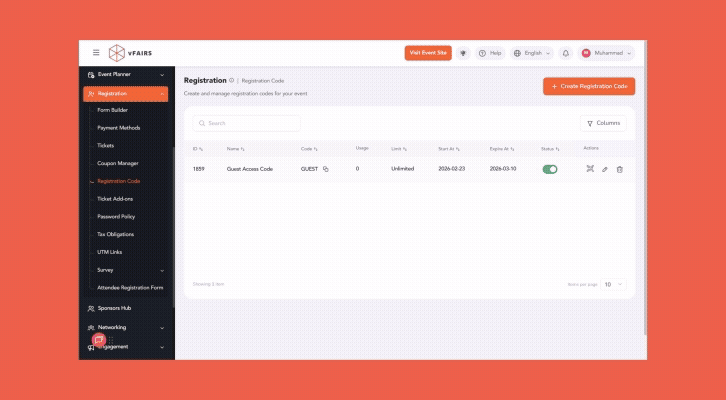
Task: Open the English language dropdown
Action: [532, 53]
